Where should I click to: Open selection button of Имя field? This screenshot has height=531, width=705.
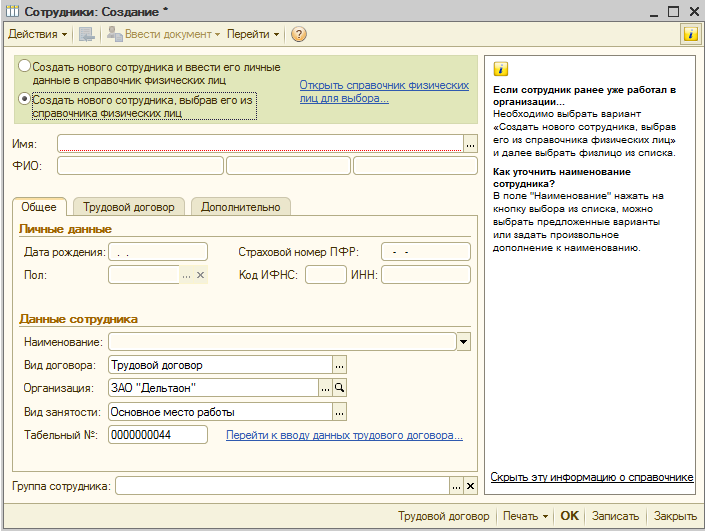pyautogui.click(x=470, y=144)
